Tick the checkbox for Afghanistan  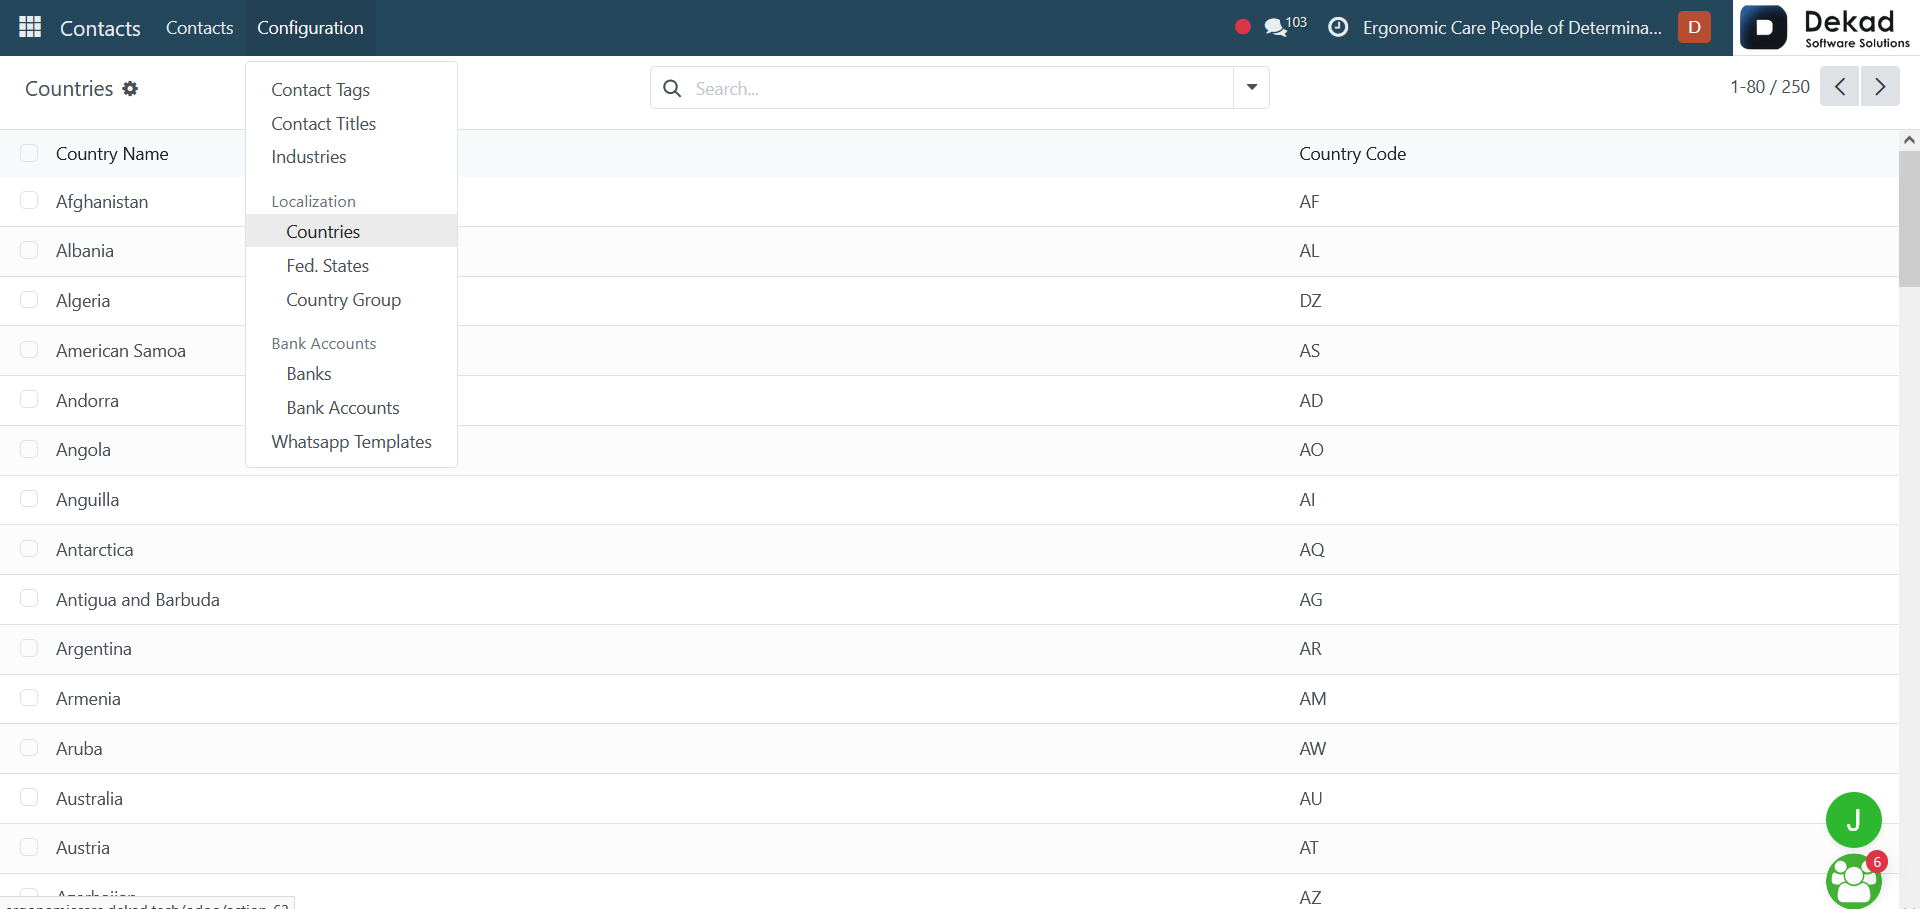point(29,201)
